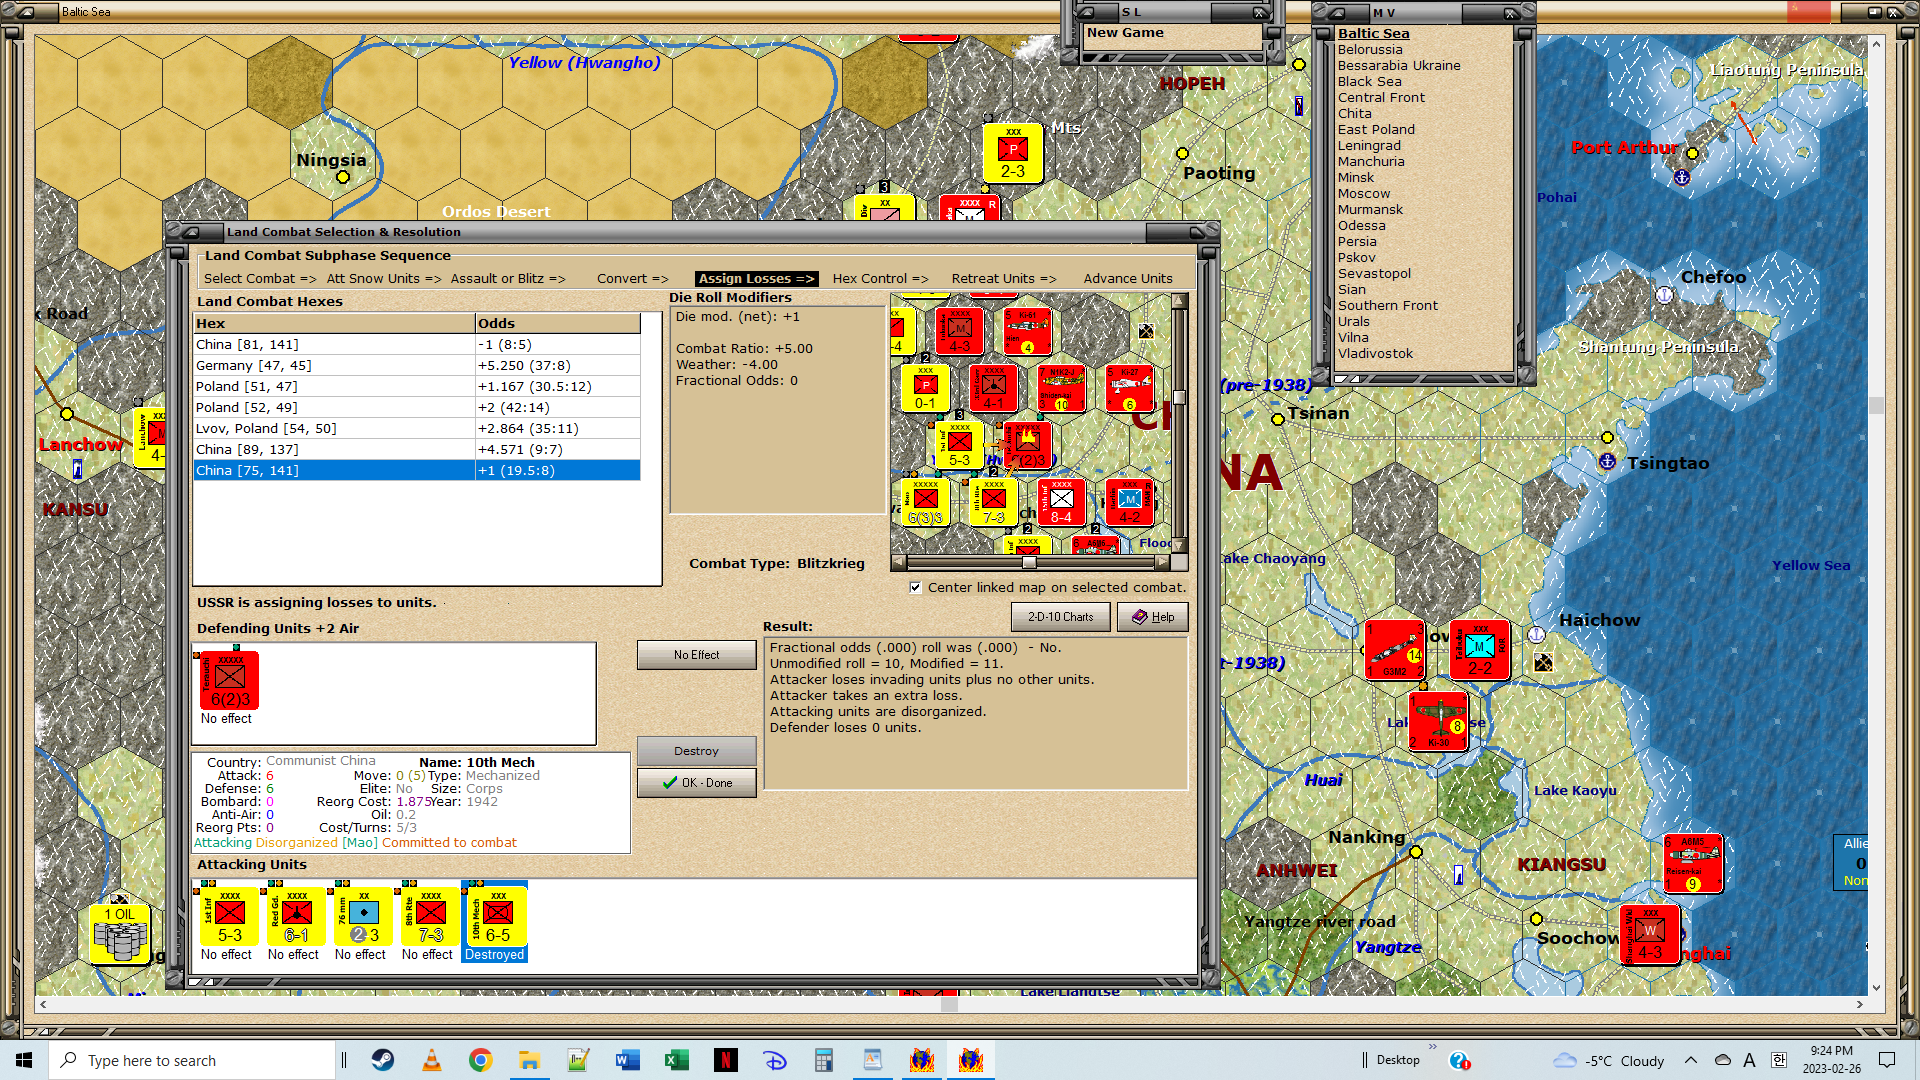Image resolution: width=1920 pixels, height=1080 pixels.
Task: Open the 2D10 Charts
Action: [x=1061, y=617]
